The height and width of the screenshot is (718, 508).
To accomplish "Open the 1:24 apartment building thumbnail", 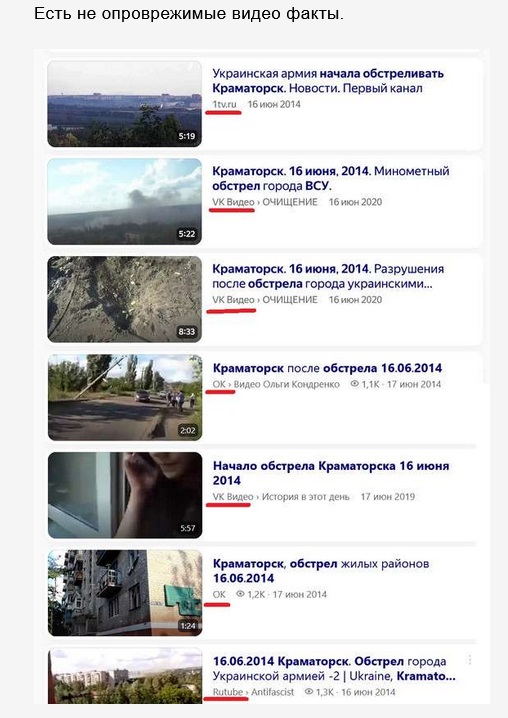I will 125,593.
